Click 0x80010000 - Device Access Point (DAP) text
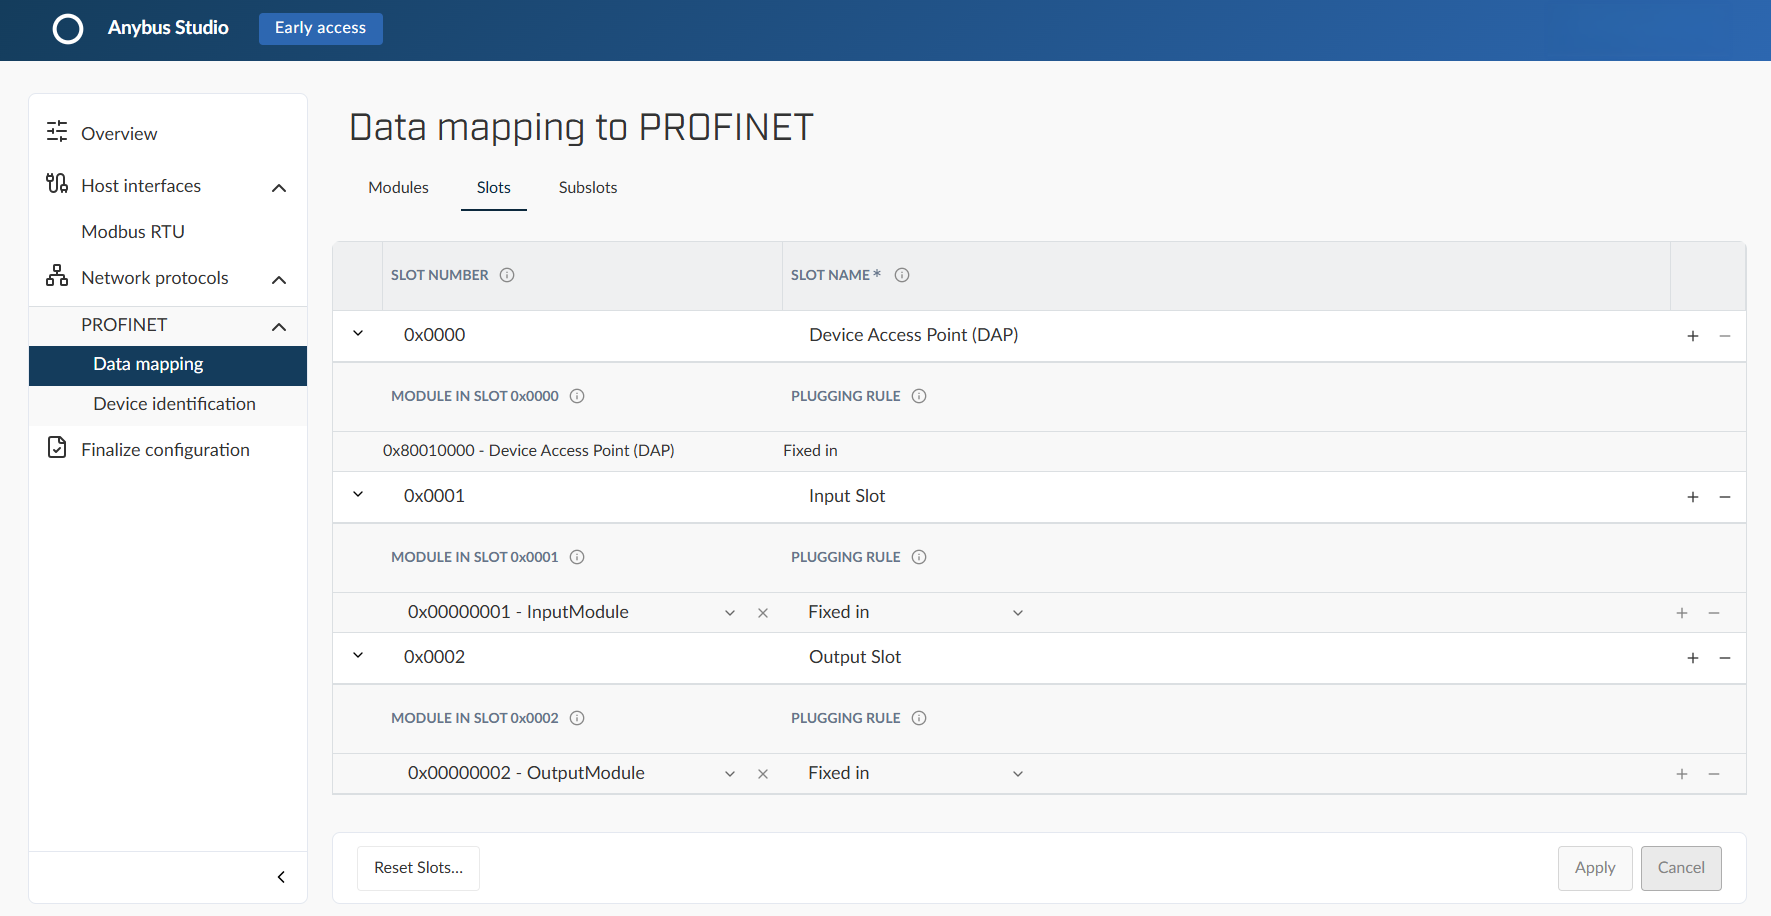The image size is (1771, 916). point(529,451)
